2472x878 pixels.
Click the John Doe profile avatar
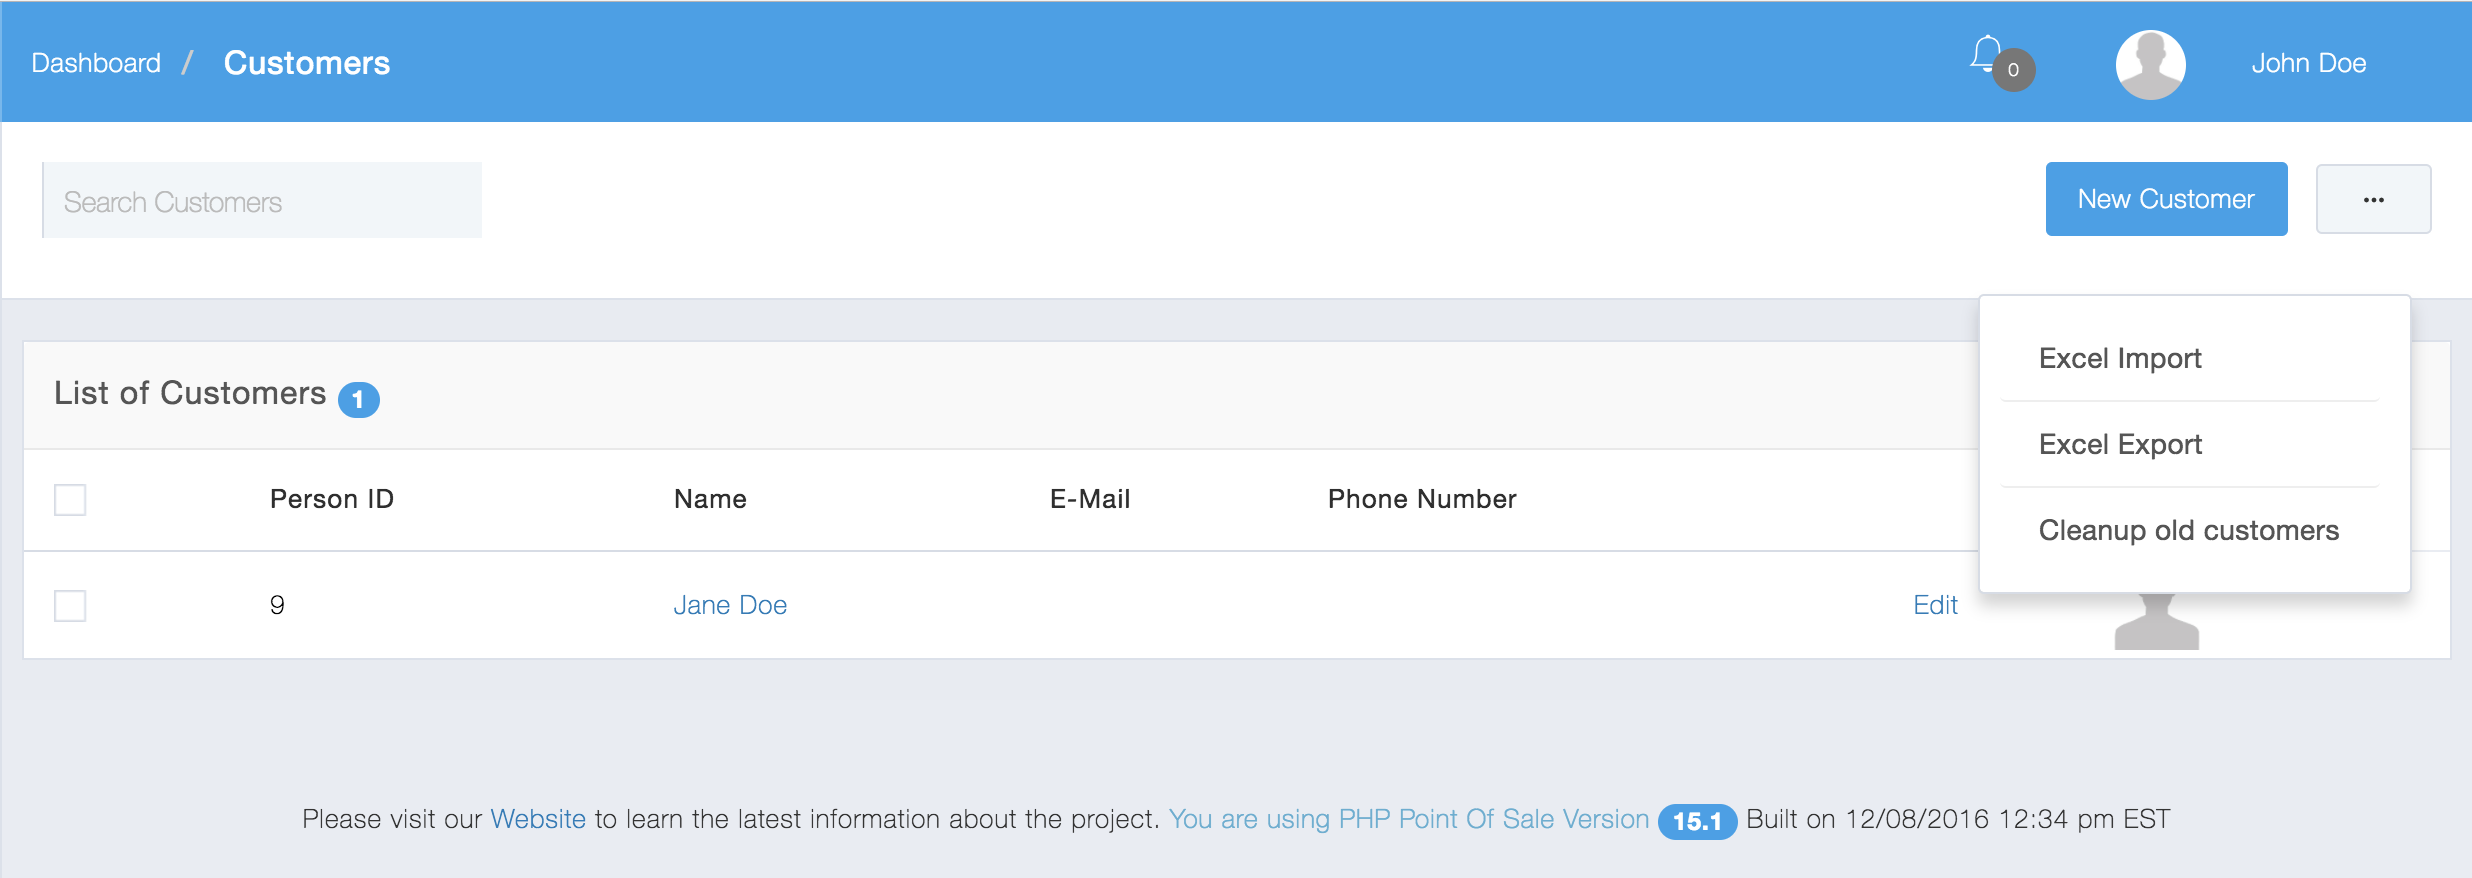[2150, 64]
